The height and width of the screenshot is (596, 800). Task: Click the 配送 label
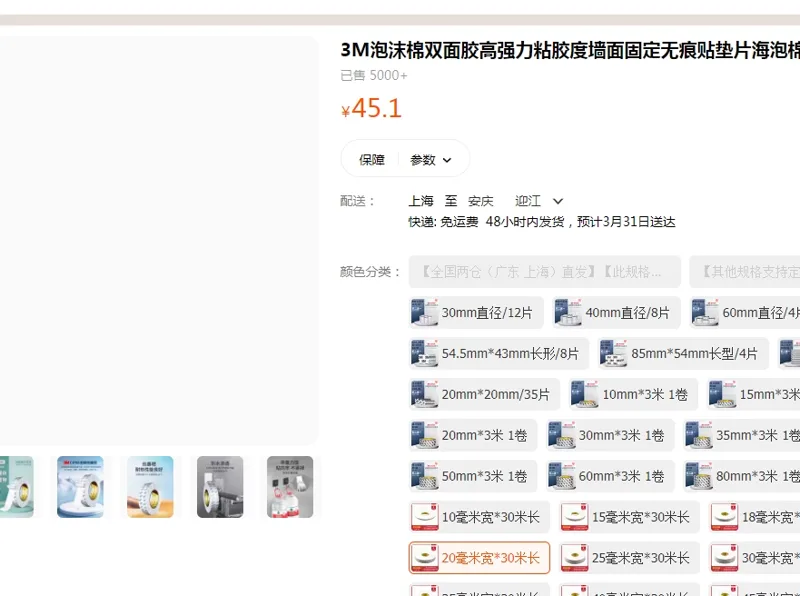coord(358,201)
